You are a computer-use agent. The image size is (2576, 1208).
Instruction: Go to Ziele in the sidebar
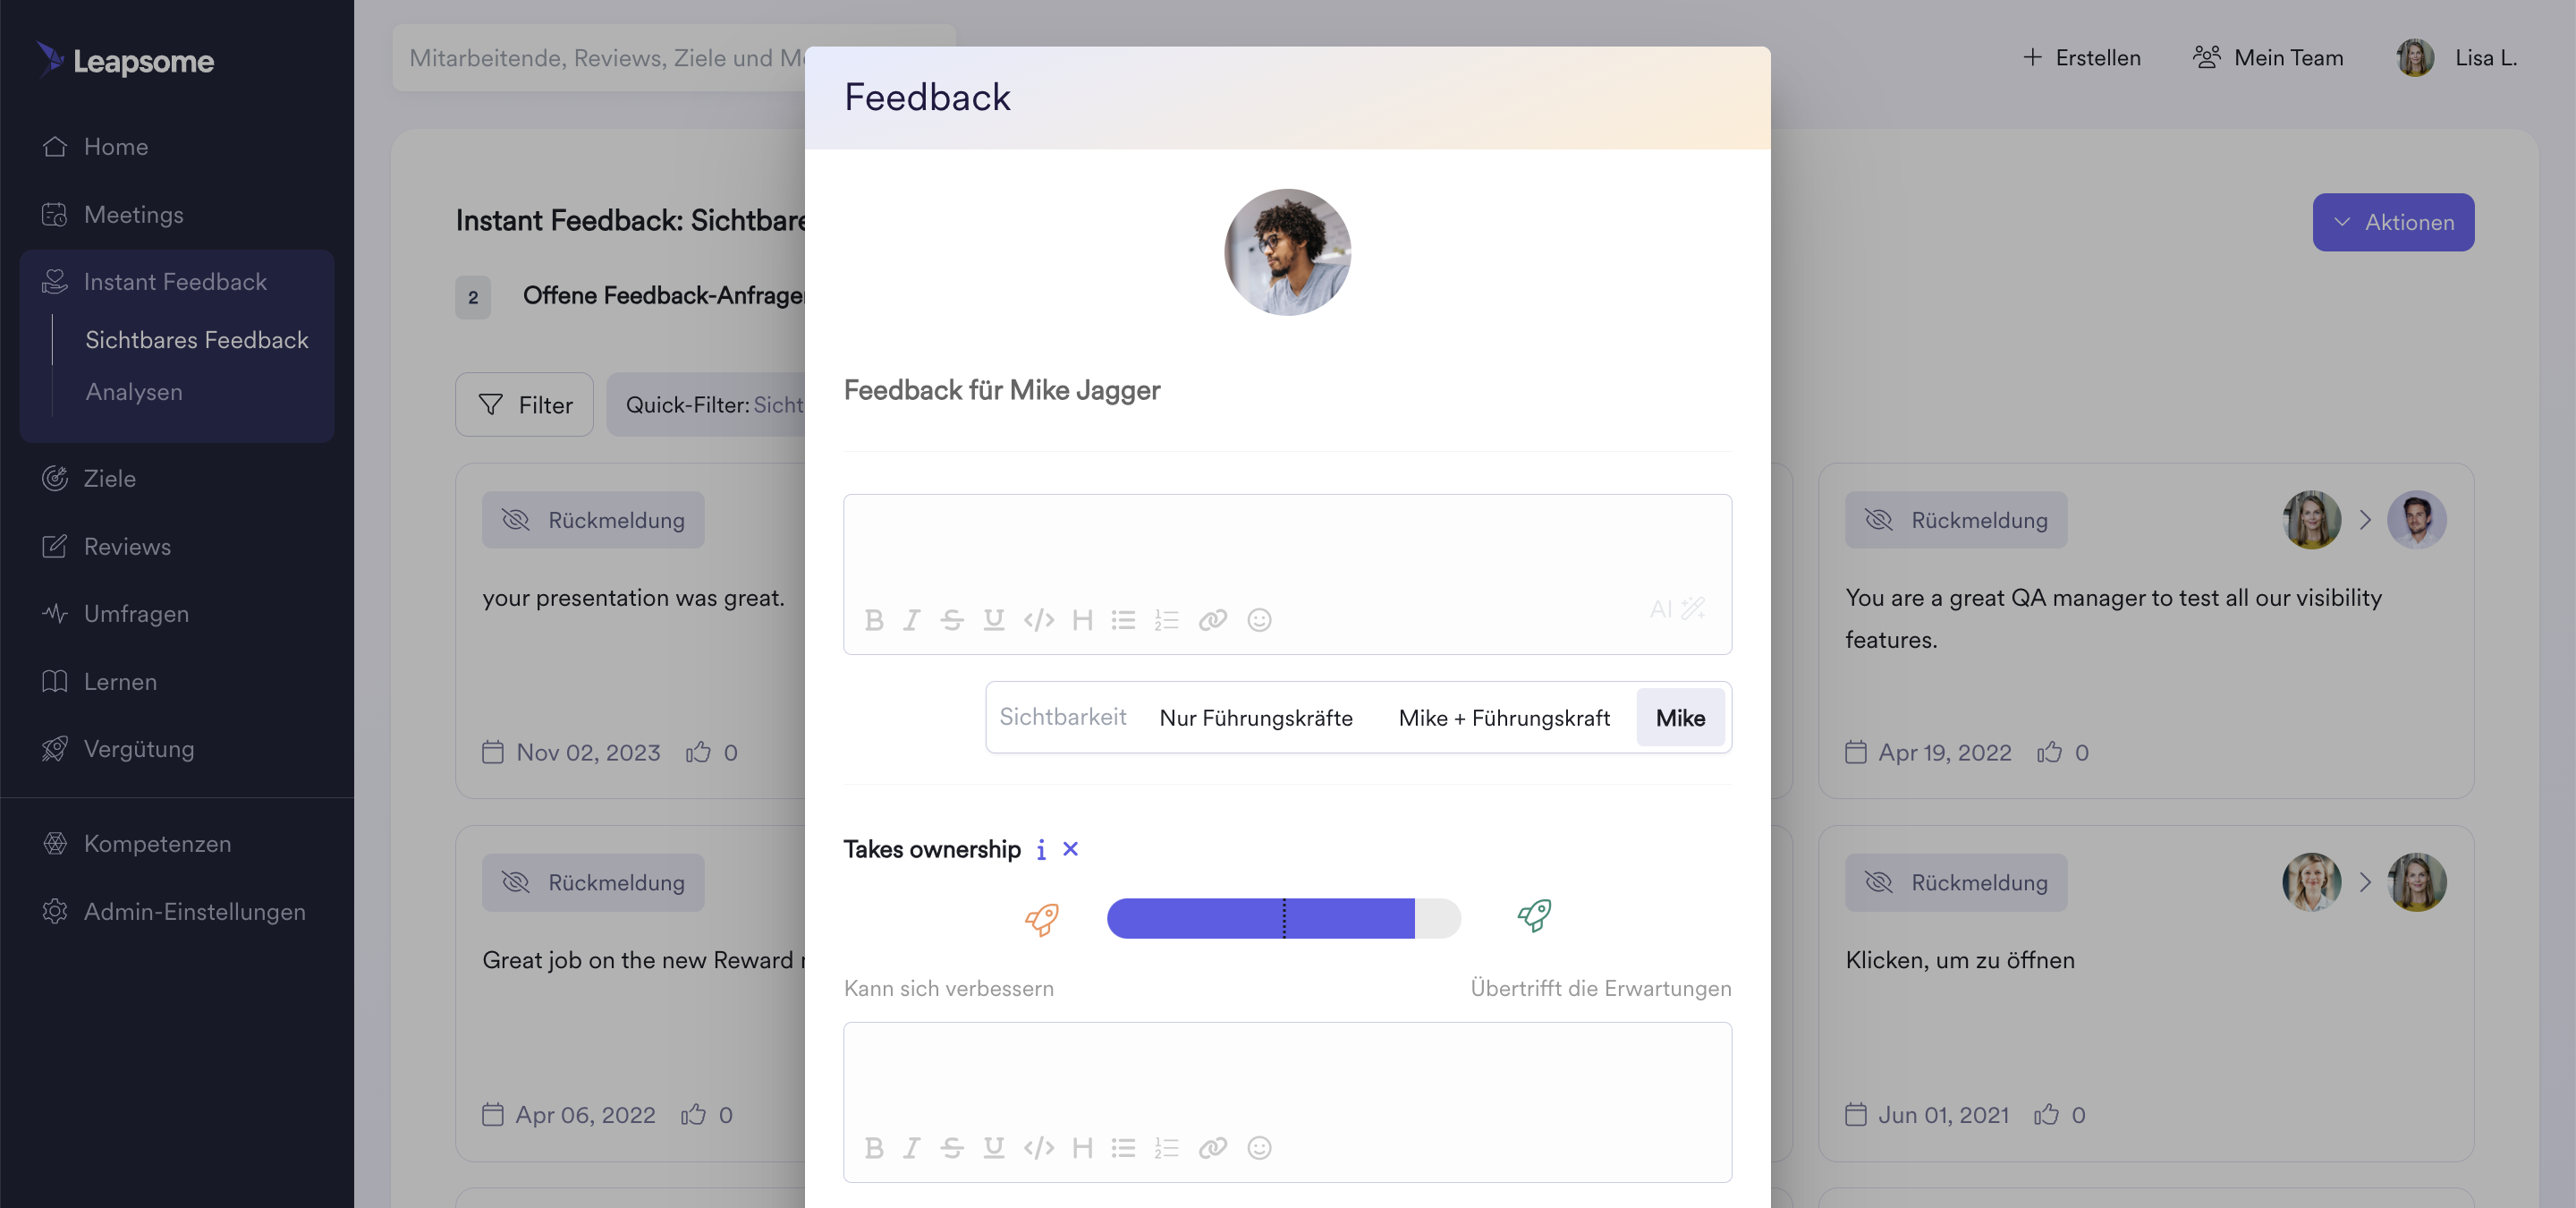point(109,479)
